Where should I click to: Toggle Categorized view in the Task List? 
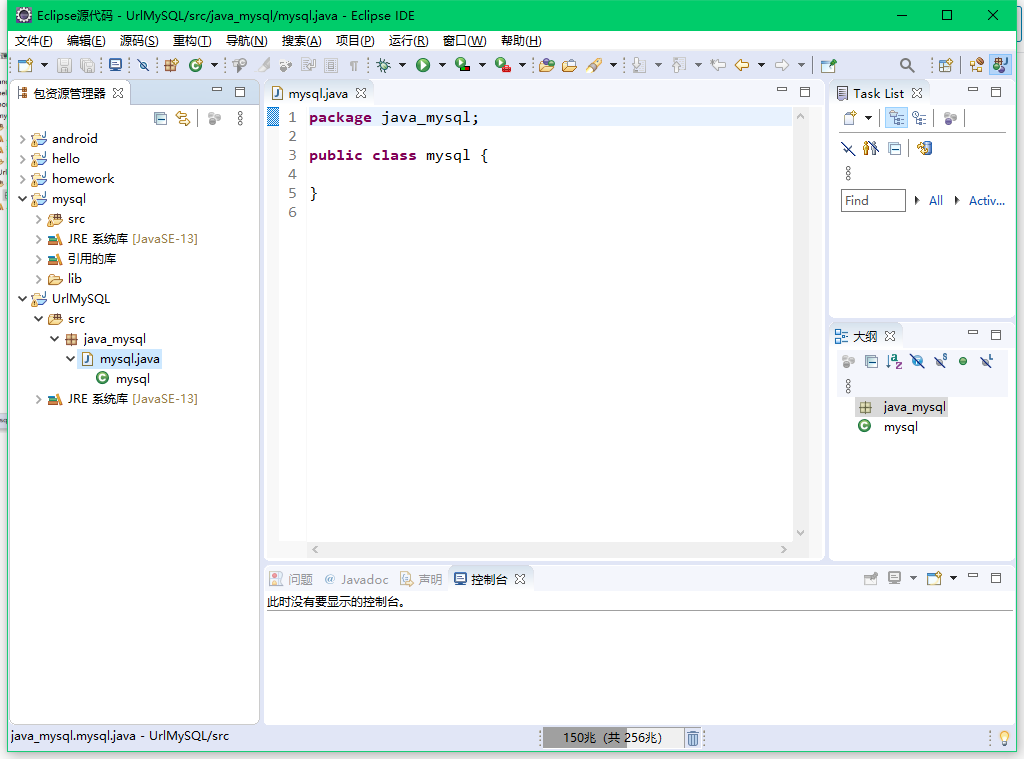click(x=896, y=118)
